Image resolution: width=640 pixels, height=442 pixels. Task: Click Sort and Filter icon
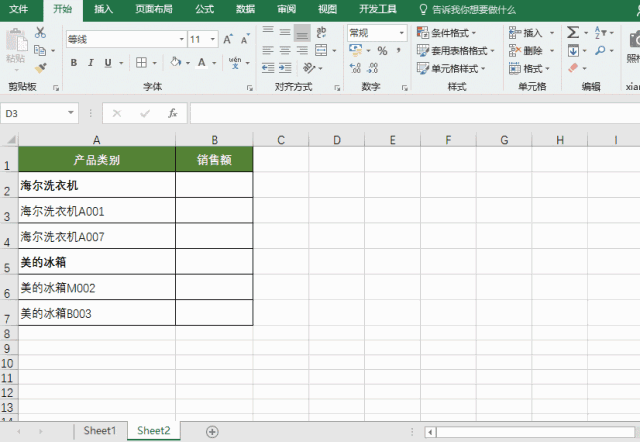click(x=600, y=32)
